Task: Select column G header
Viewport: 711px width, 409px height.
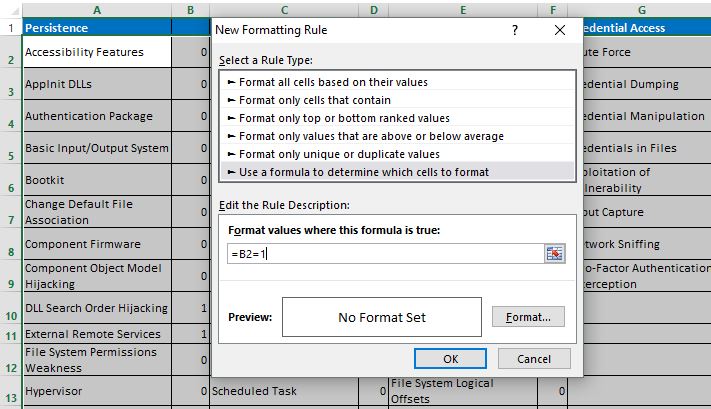Action: tap(639, 9)
